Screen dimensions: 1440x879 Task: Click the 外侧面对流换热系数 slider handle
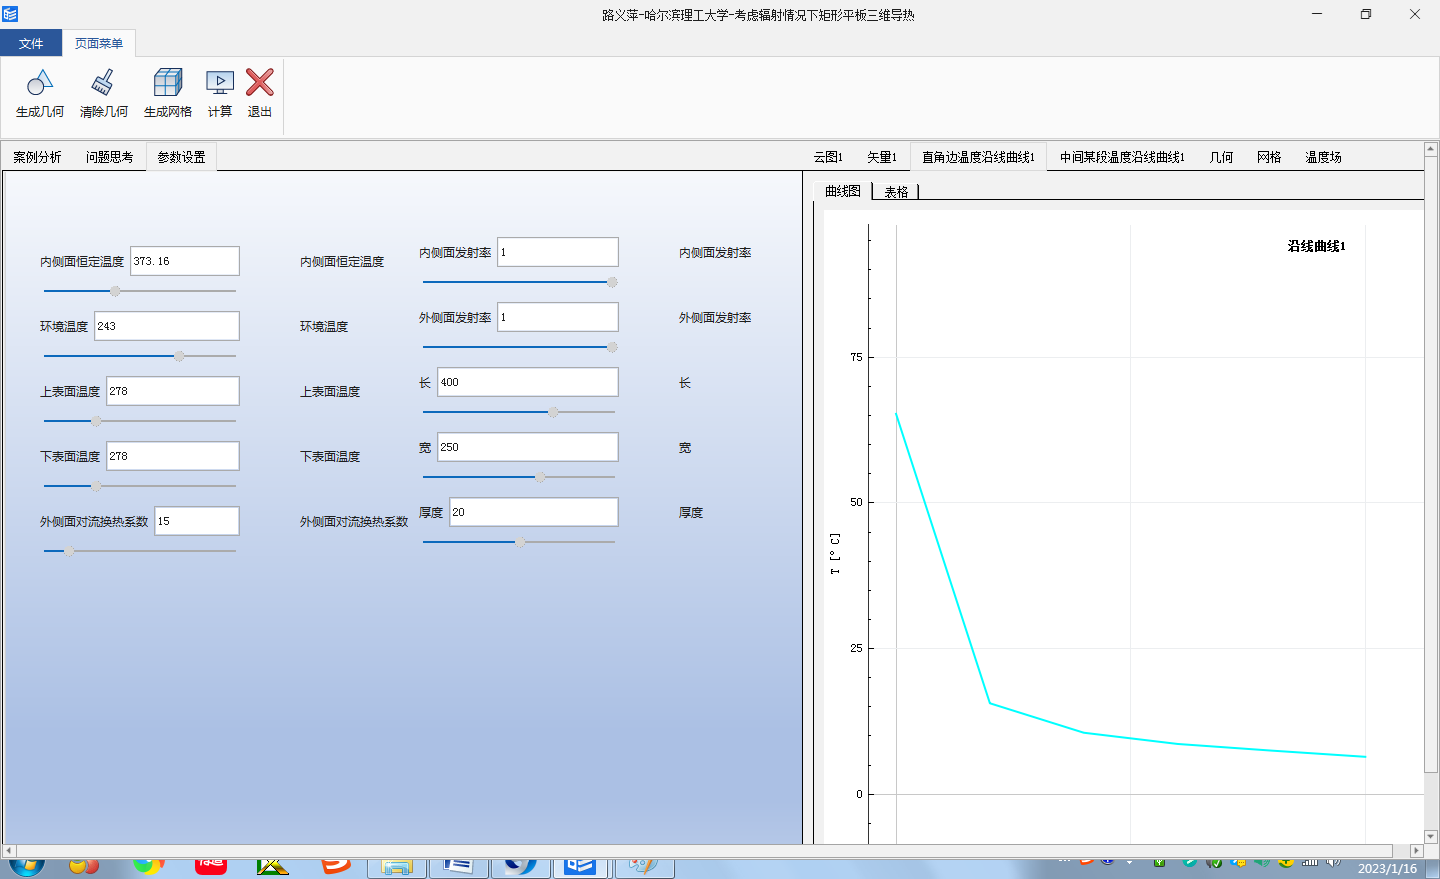[69, 551]
